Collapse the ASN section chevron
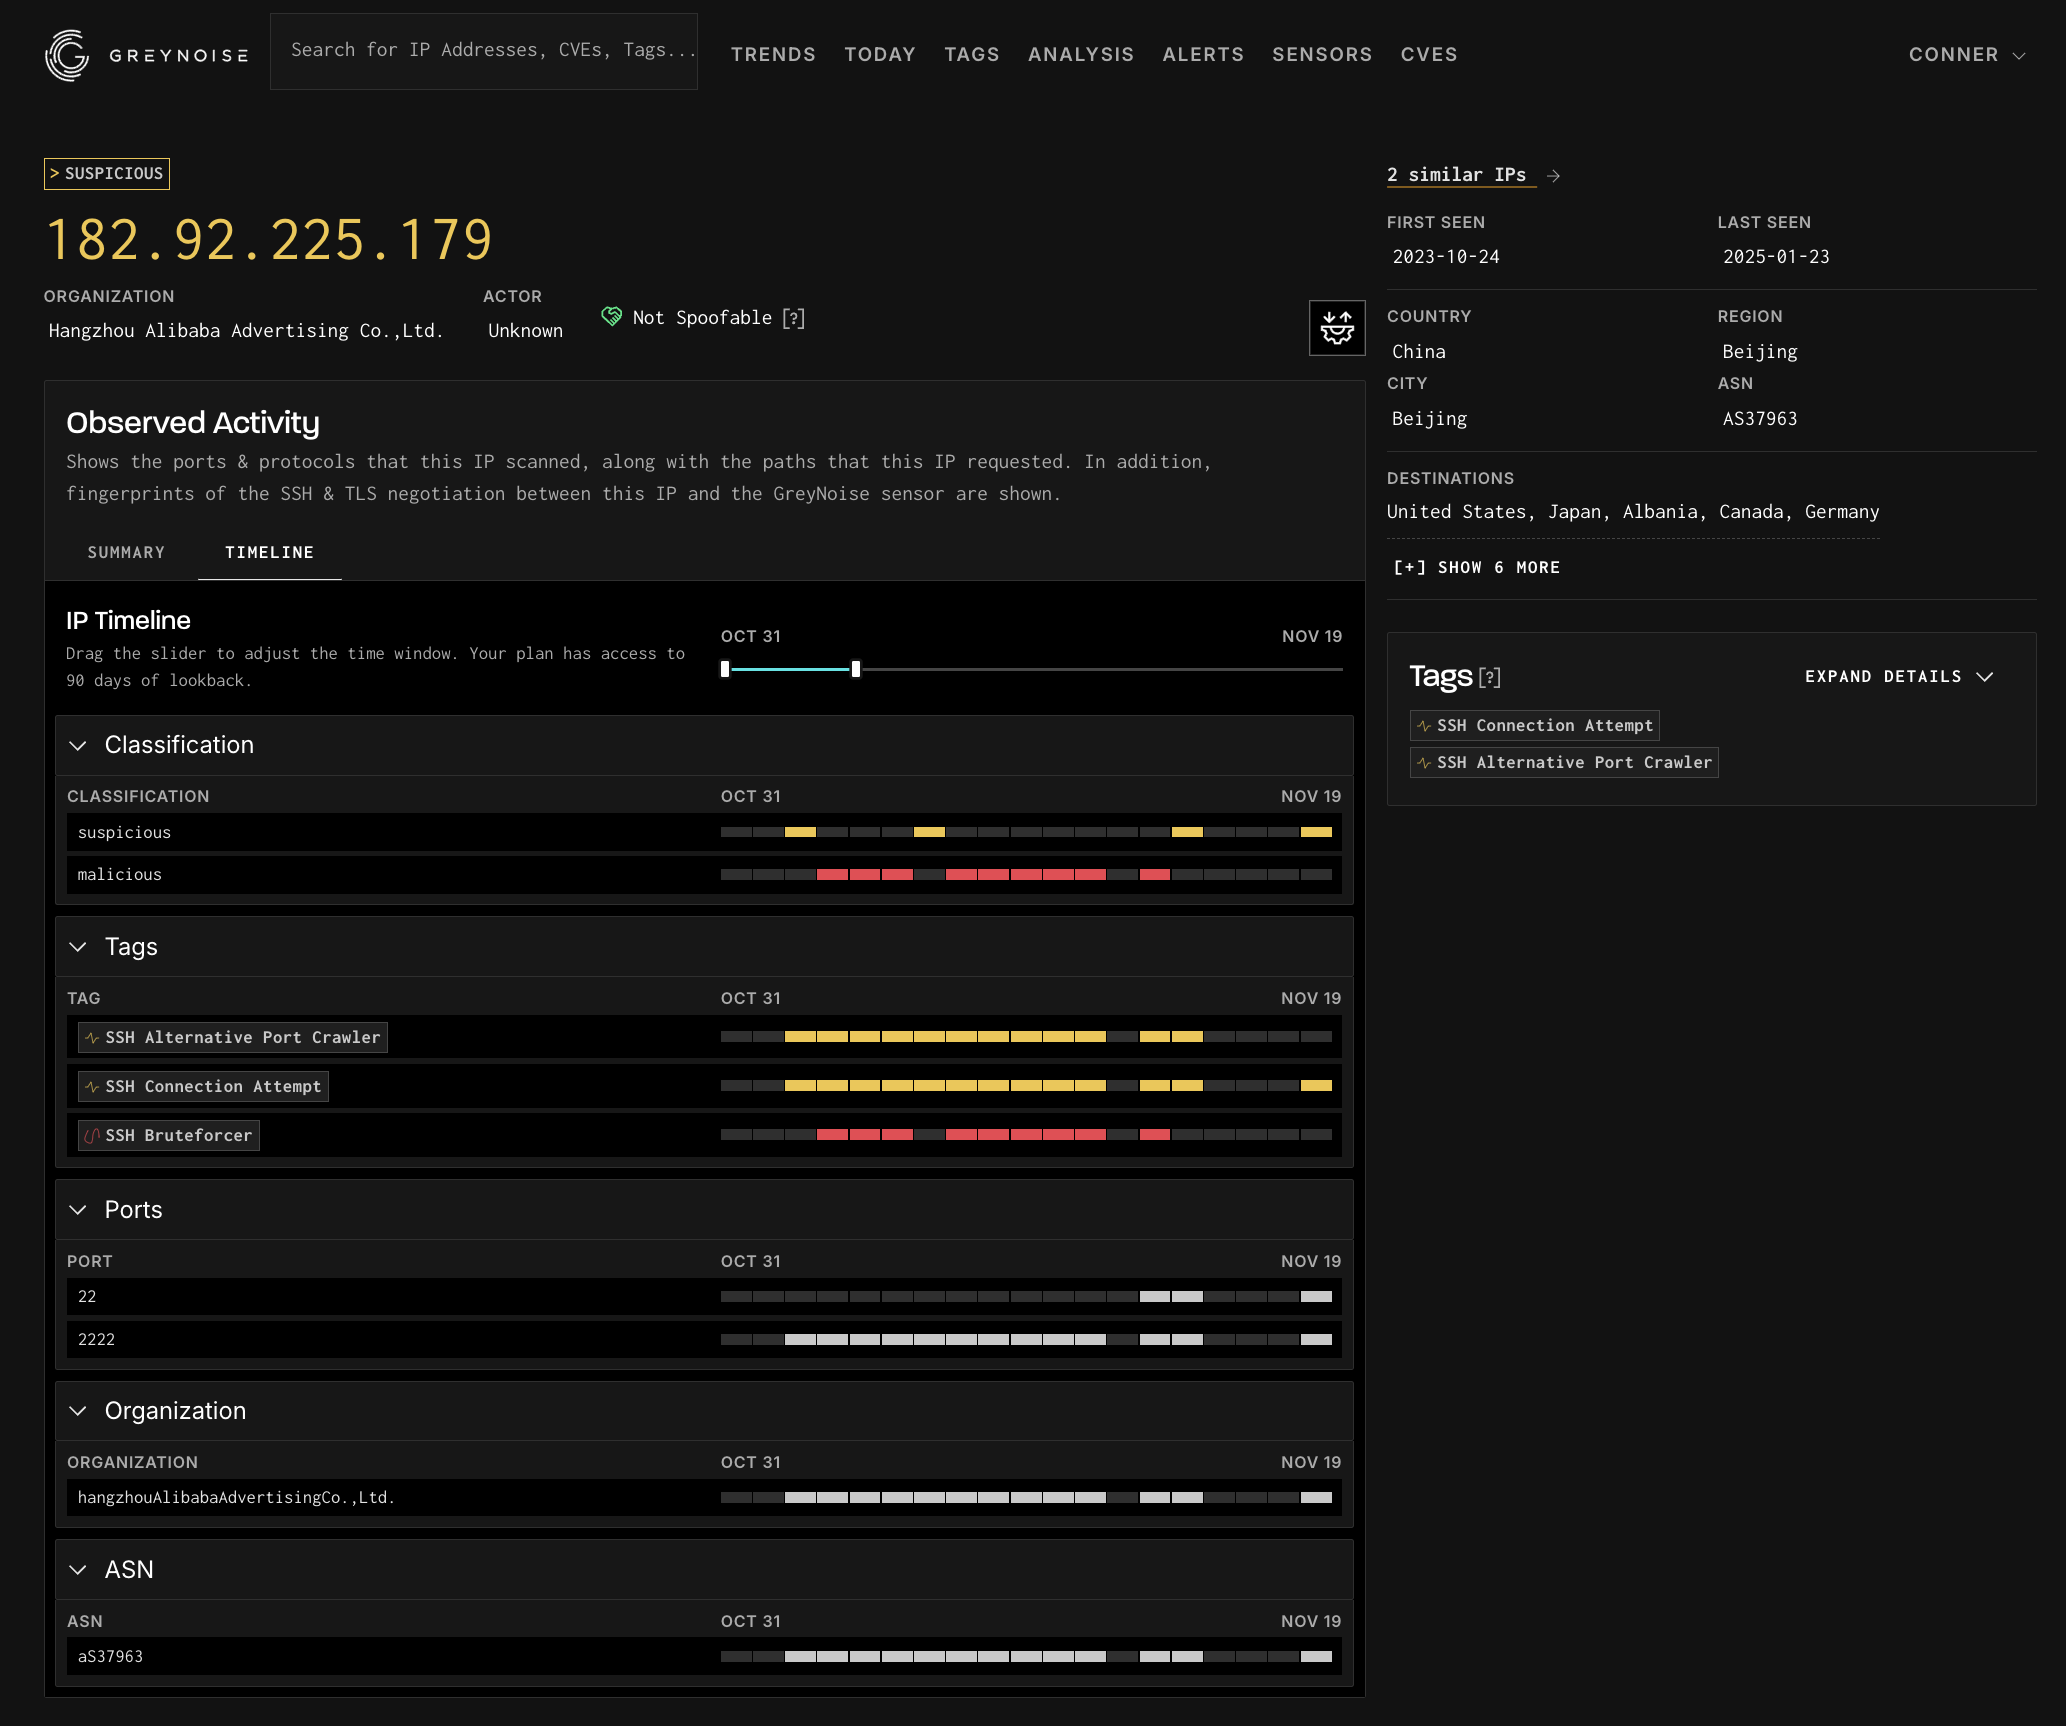Image resolution: width=2066 pixels, height=1726 pixels. coord(78,1570)
